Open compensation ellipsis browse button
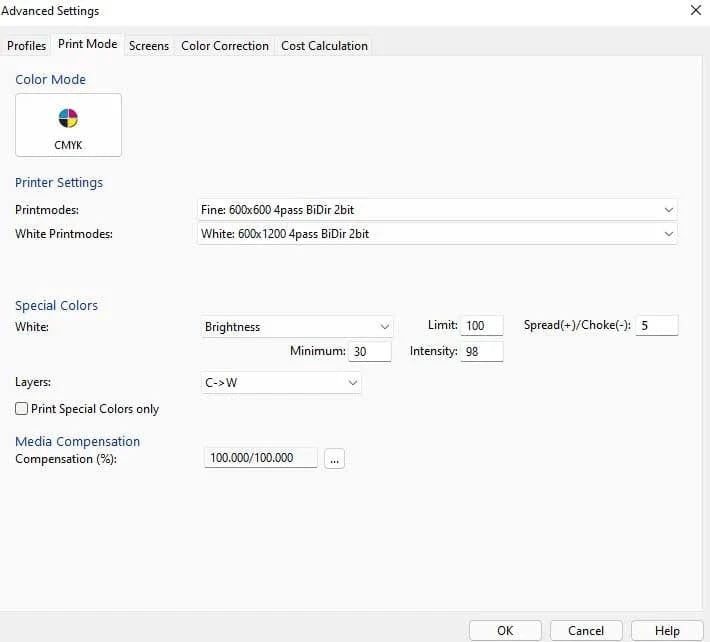Image resolution: width=710 pixels, height=642 pixels. (334, 458)
